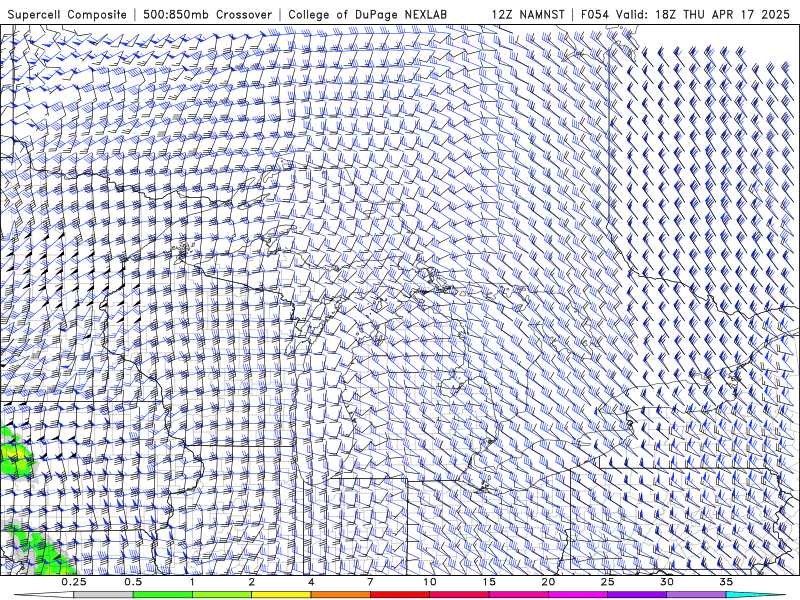Click the orange color scale segment
This screenshot has height=600, width=800.
340,595
